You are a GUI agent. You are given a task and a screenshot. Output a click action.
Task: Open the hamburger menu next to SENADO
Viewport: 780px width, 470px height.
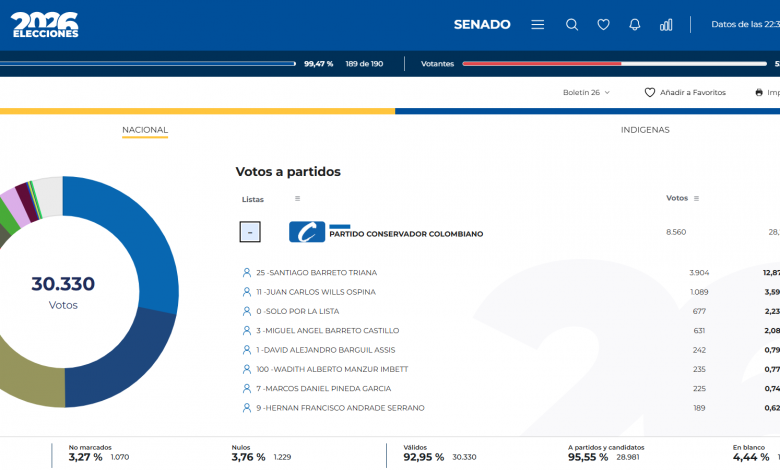coord(538,25)
